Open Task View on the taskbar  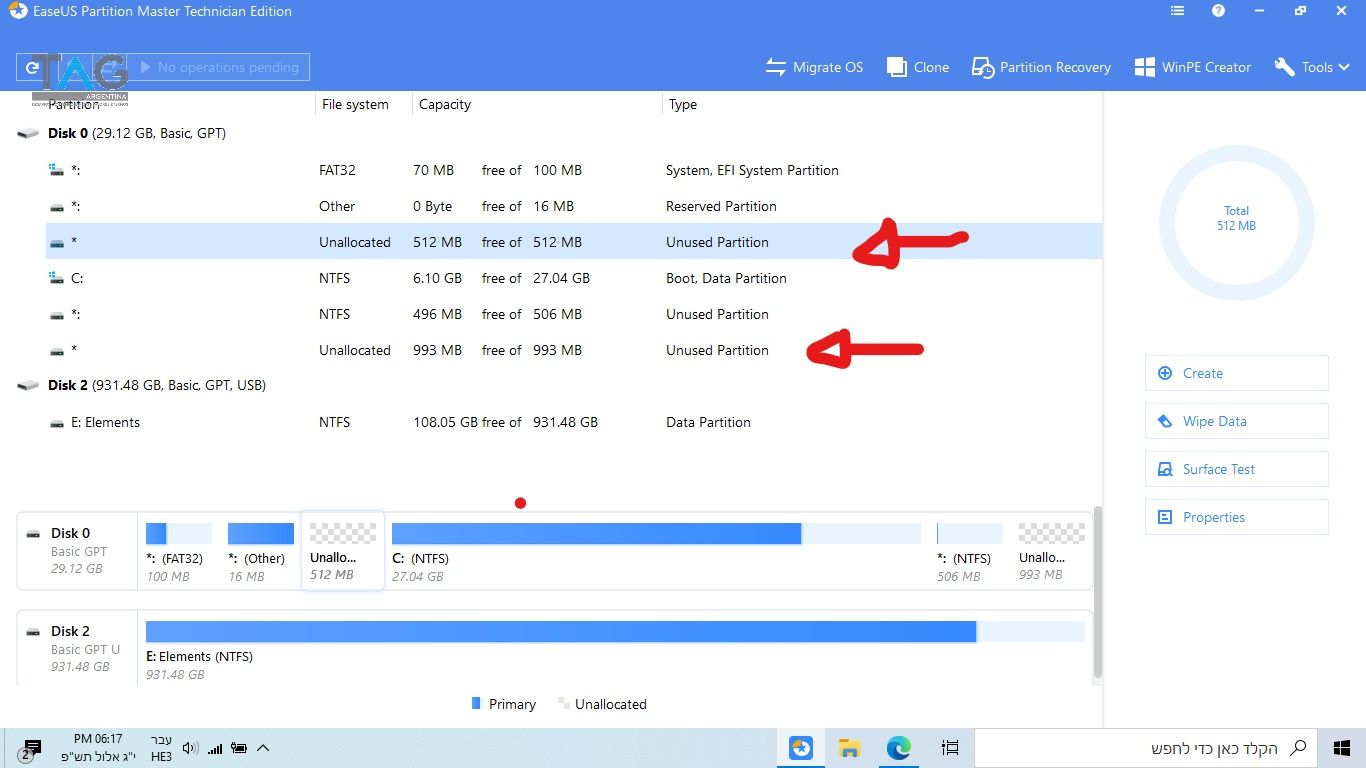point(950,748)
